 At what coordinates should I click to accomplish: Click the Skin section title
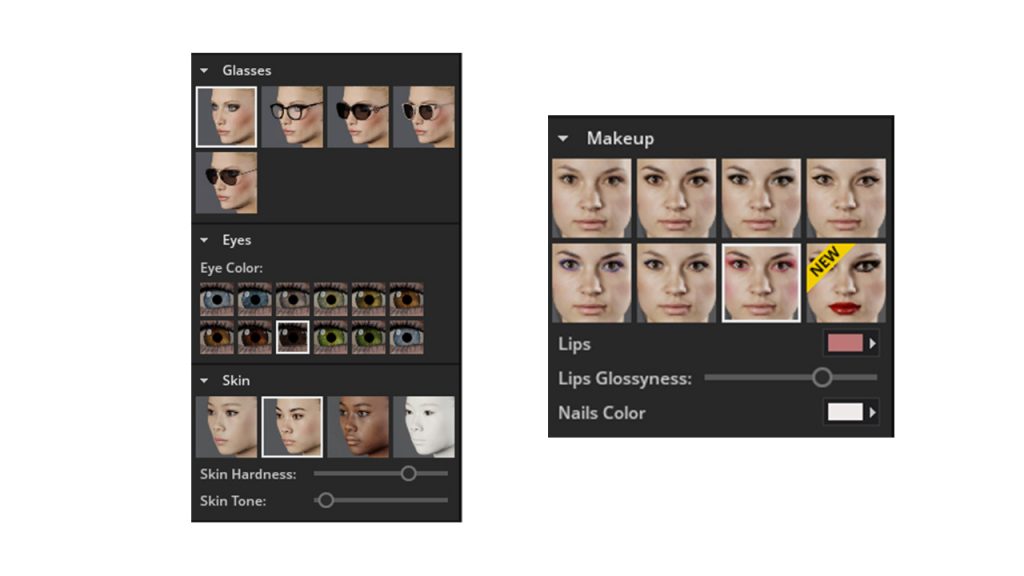[x=236, y=381]
